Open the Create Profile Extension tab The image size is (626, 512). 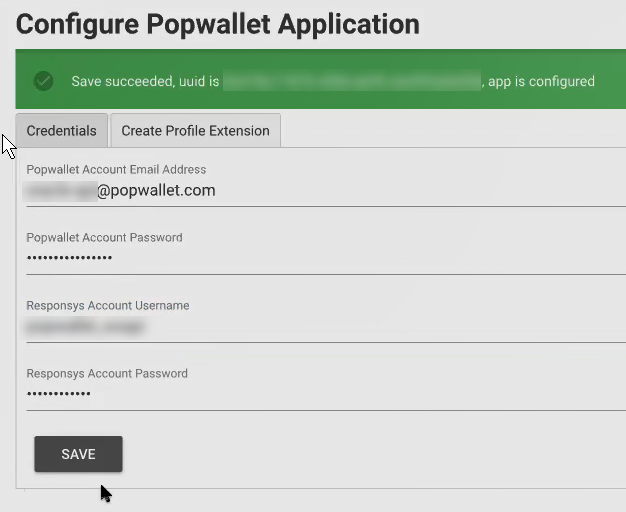click(x=195, y=131)
